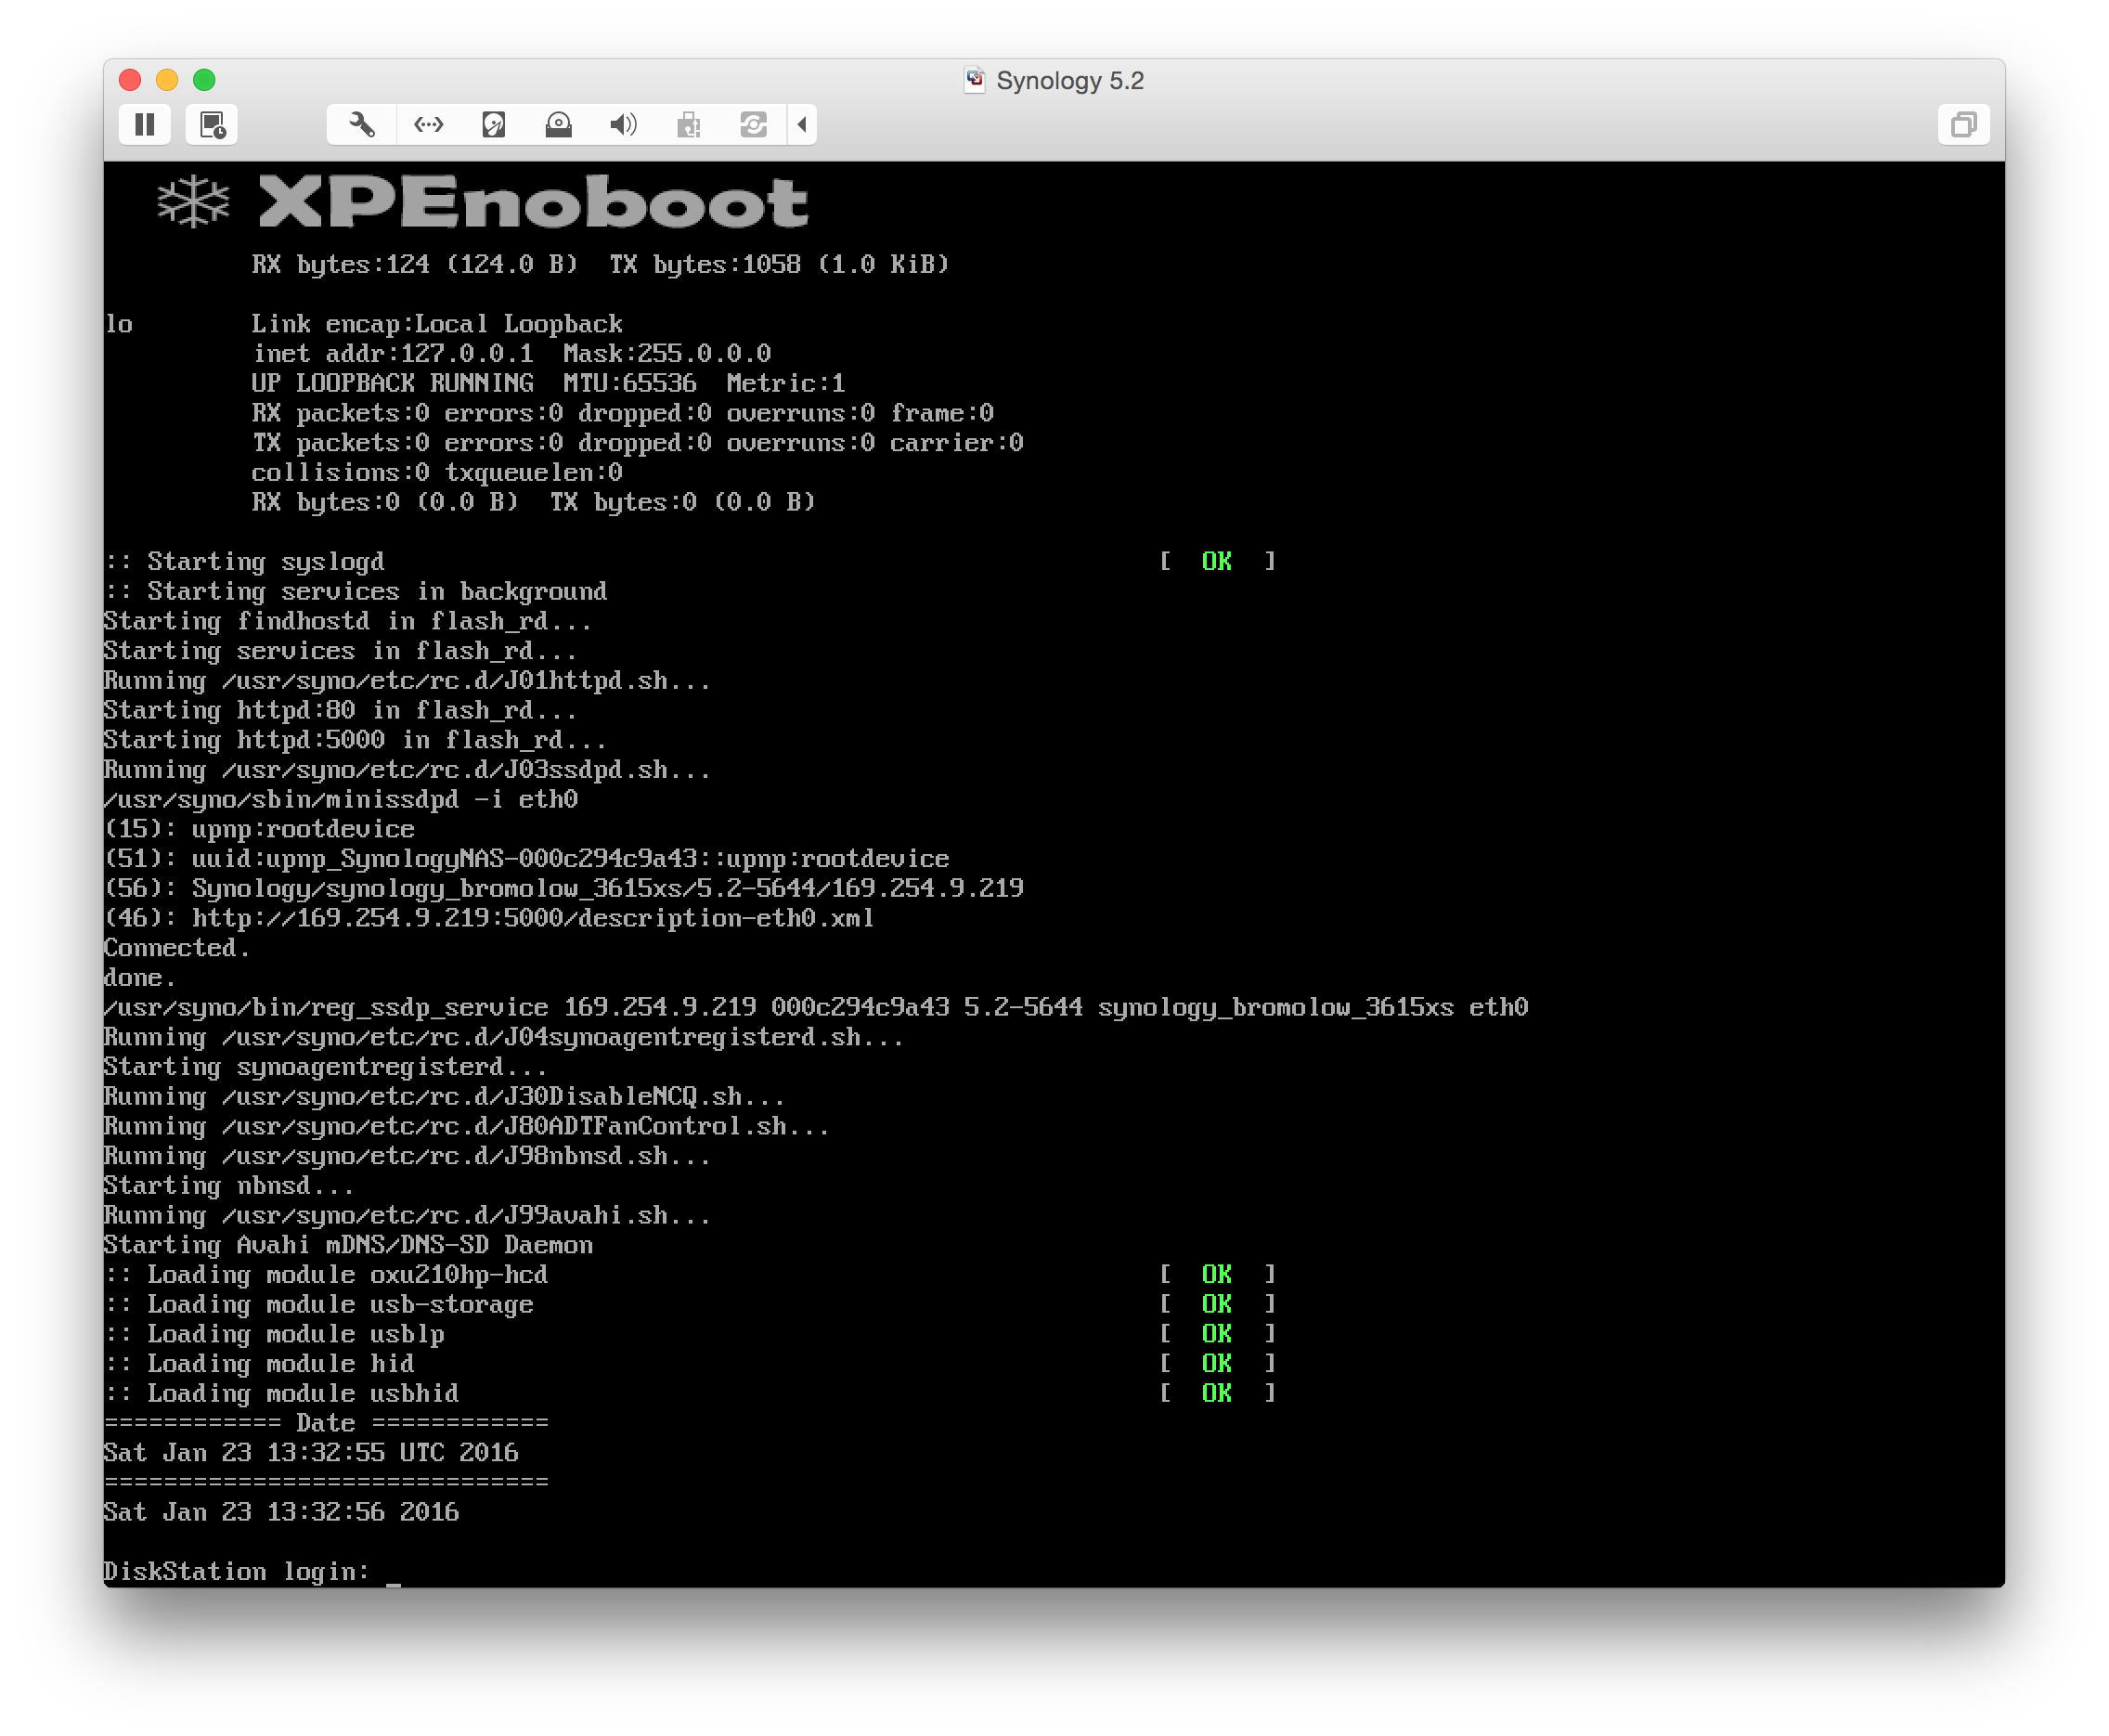This screenshot has width=2109, height=1736.
Task: Click the sharing sync icon
Action: pyautogui.click(x=754, y=125)
